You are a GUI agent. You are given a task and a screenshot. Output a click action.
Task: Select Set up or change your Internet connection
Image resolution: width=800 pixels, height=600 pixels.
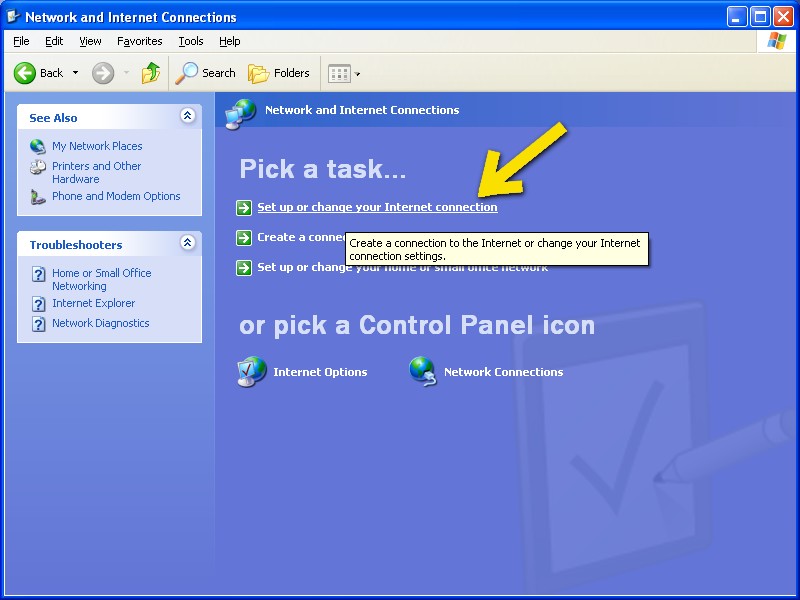(377, 207)
